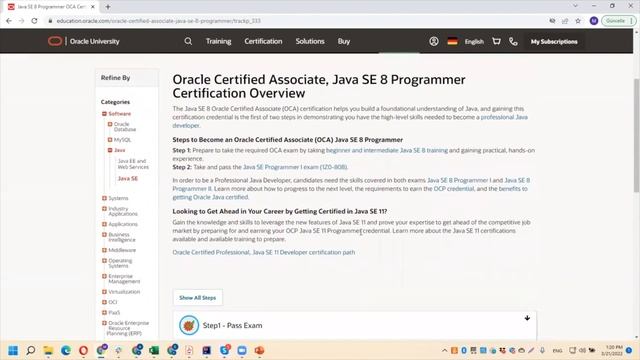This screenshot has height=360, width=640.
Task: Go back using browser back arrow
Action: [x=9, y=21]
